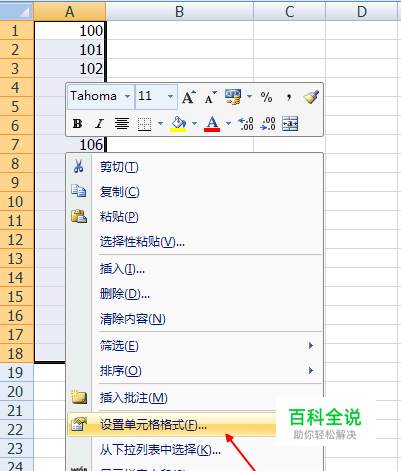The image size is (401, 471).
Task: Apply bottom border icon
Action: [x=144, y=124]
